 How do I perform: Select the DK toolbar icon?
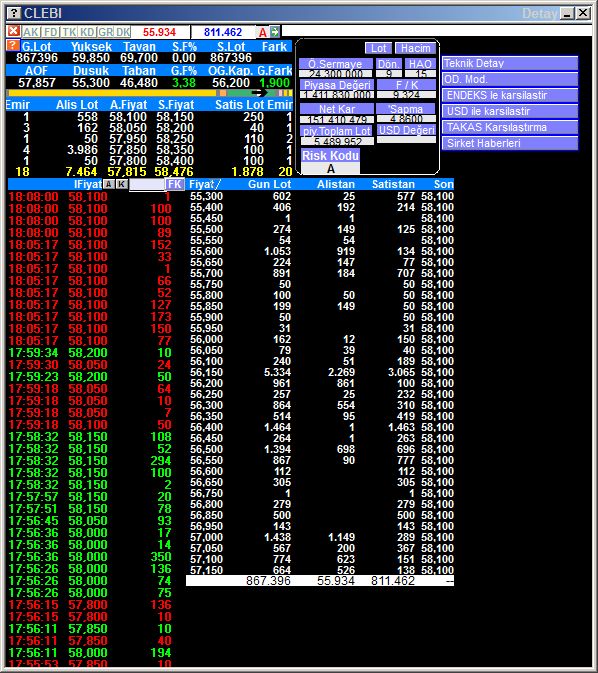123,32
